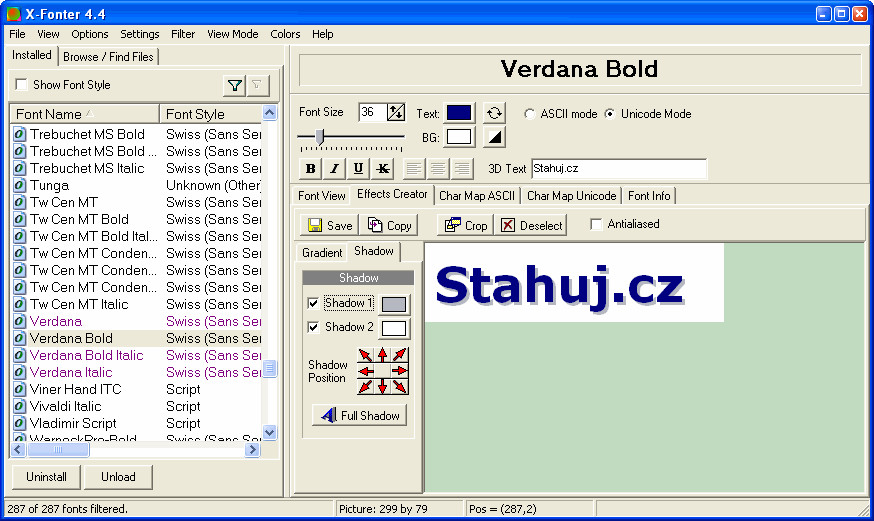874x521 pixels.
Task: Select Unicode Mode radio button
Action: coord(610,114)
